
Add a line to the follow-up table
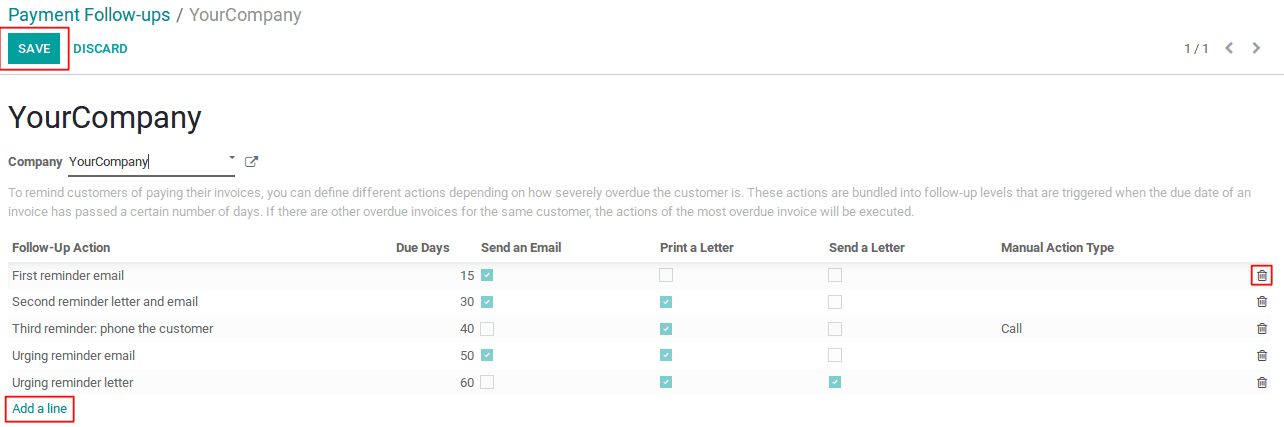[39, 408]
